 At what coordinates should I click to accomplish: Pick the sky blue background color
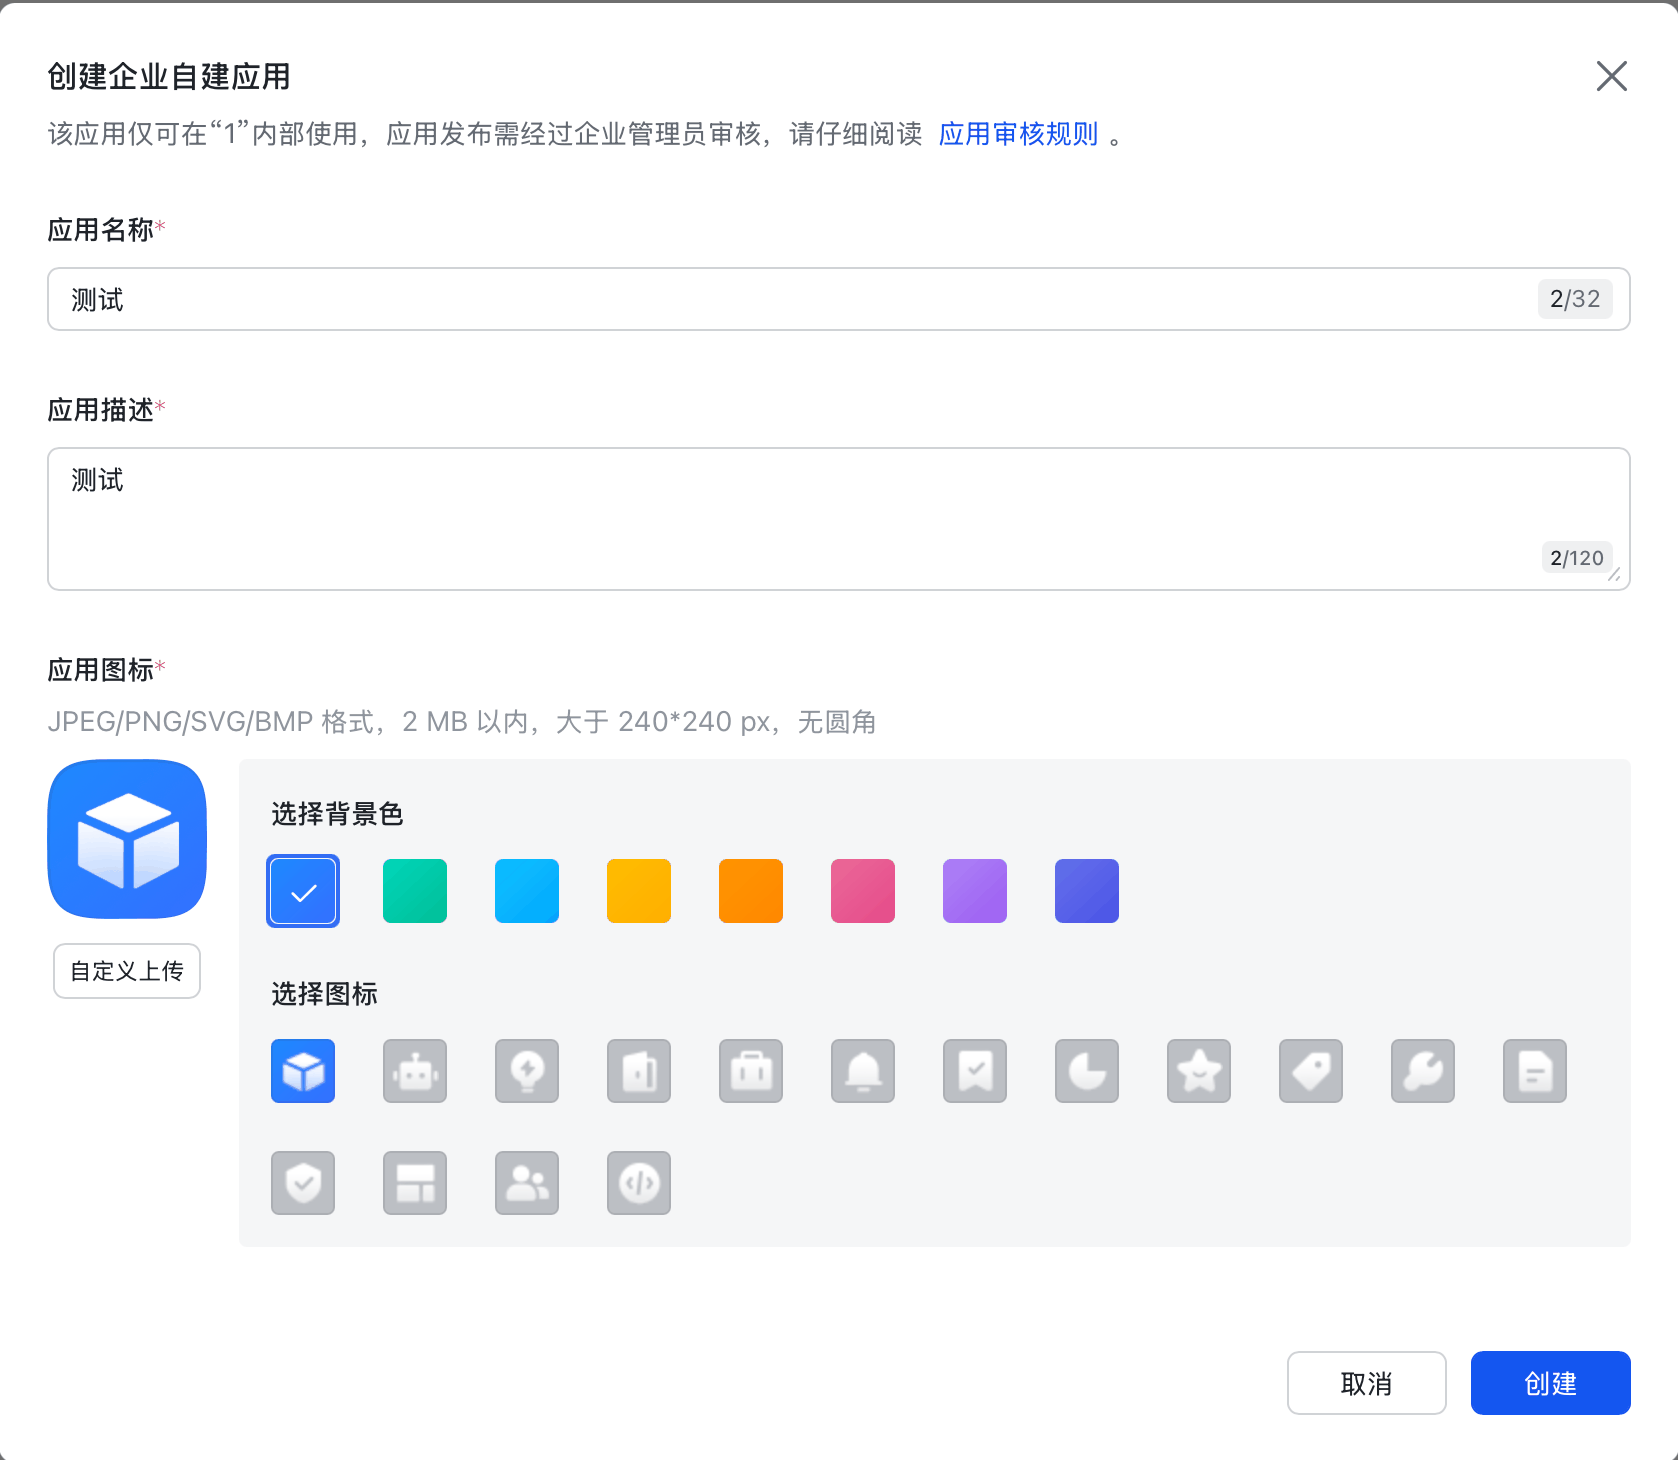527,891
